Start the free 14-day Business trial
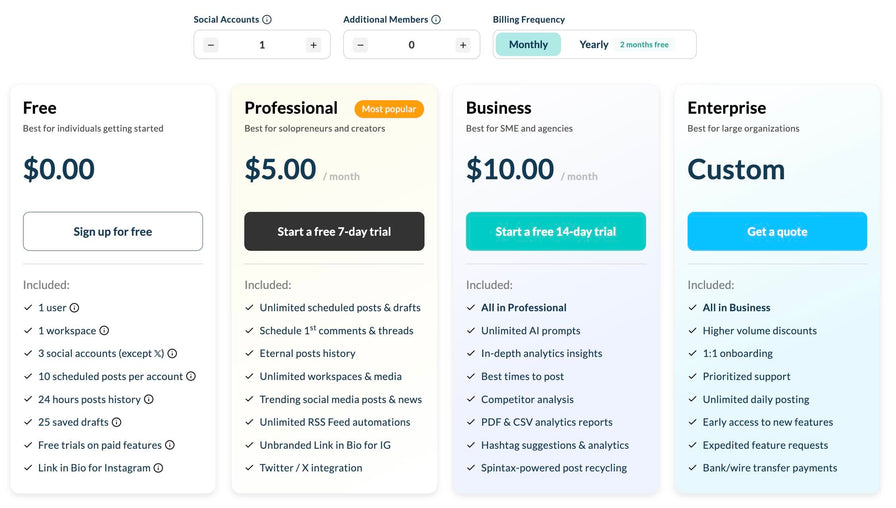The image size is (896, 508). click(555, 232)
